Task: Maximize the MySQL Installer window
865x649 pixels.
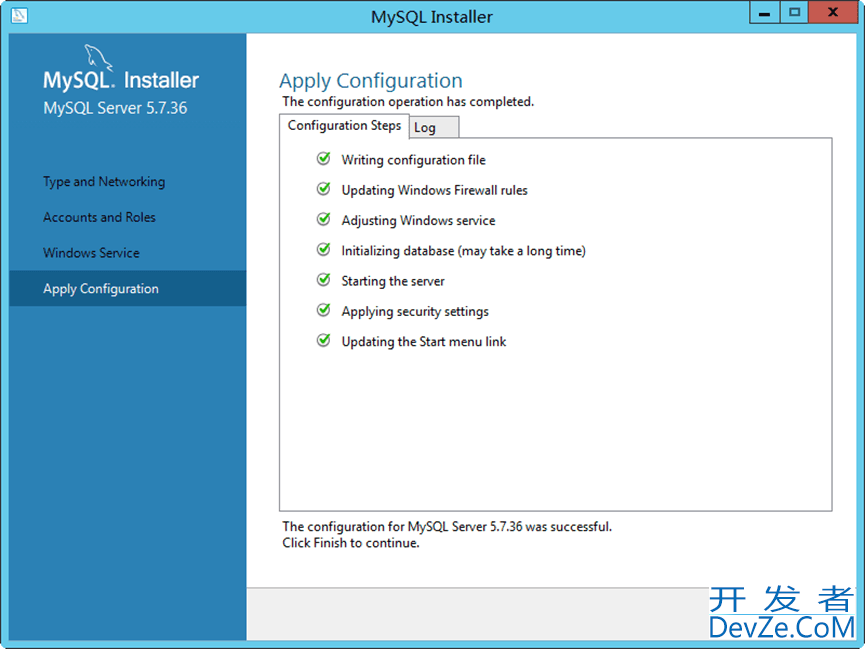Action: 794,13
